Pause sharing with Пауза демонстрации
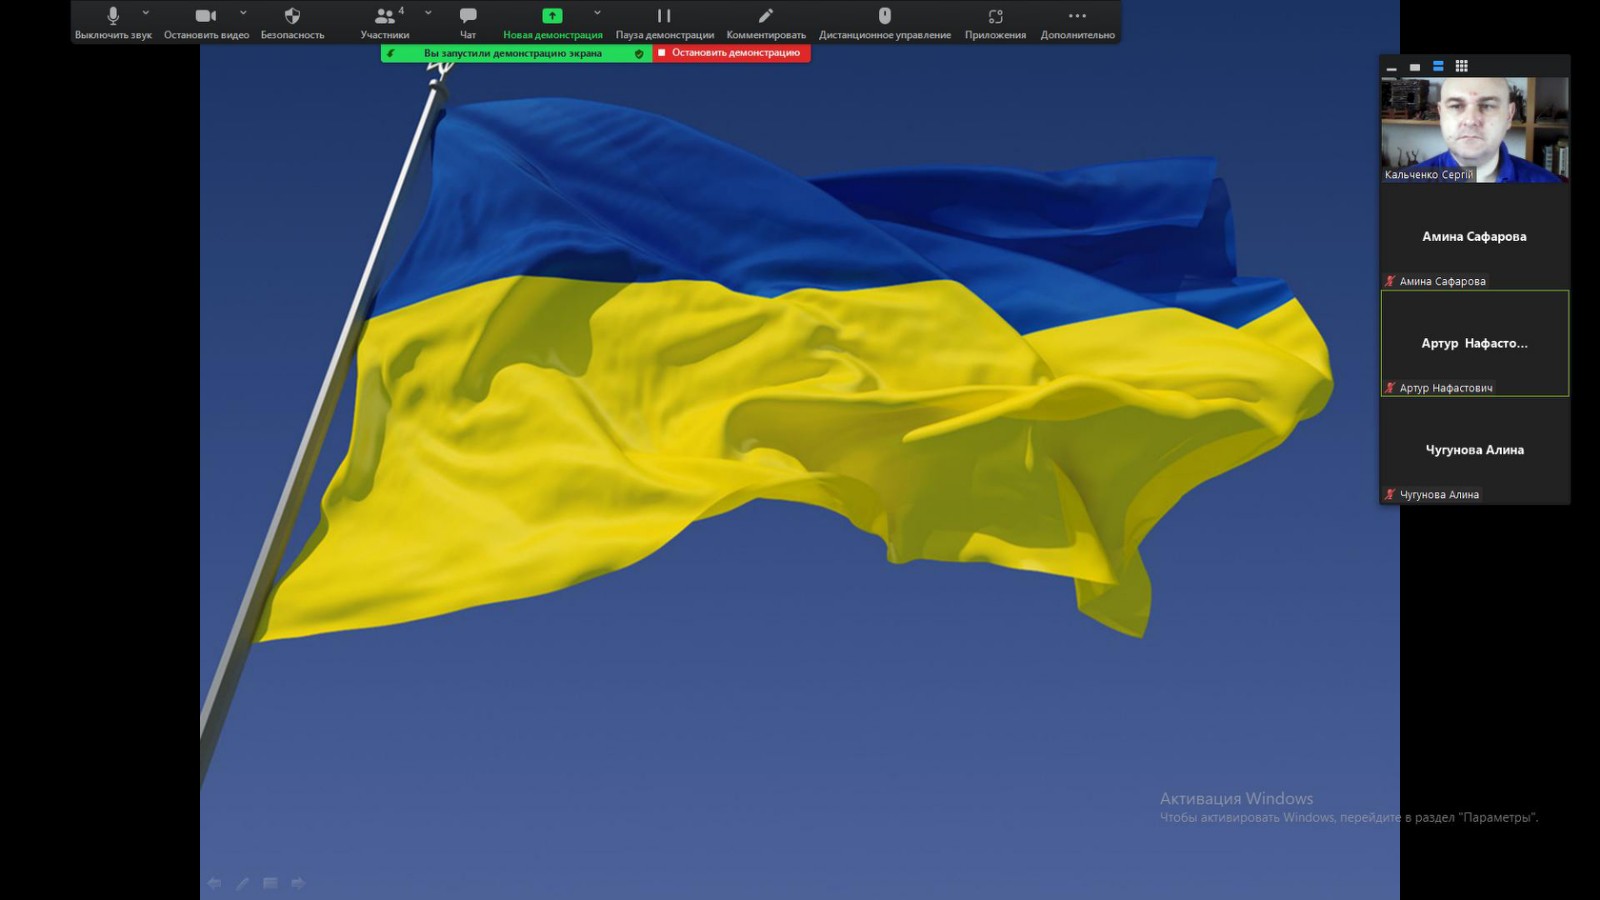The width and height of the screenshot is (1600, 900). tap(664, 22)
